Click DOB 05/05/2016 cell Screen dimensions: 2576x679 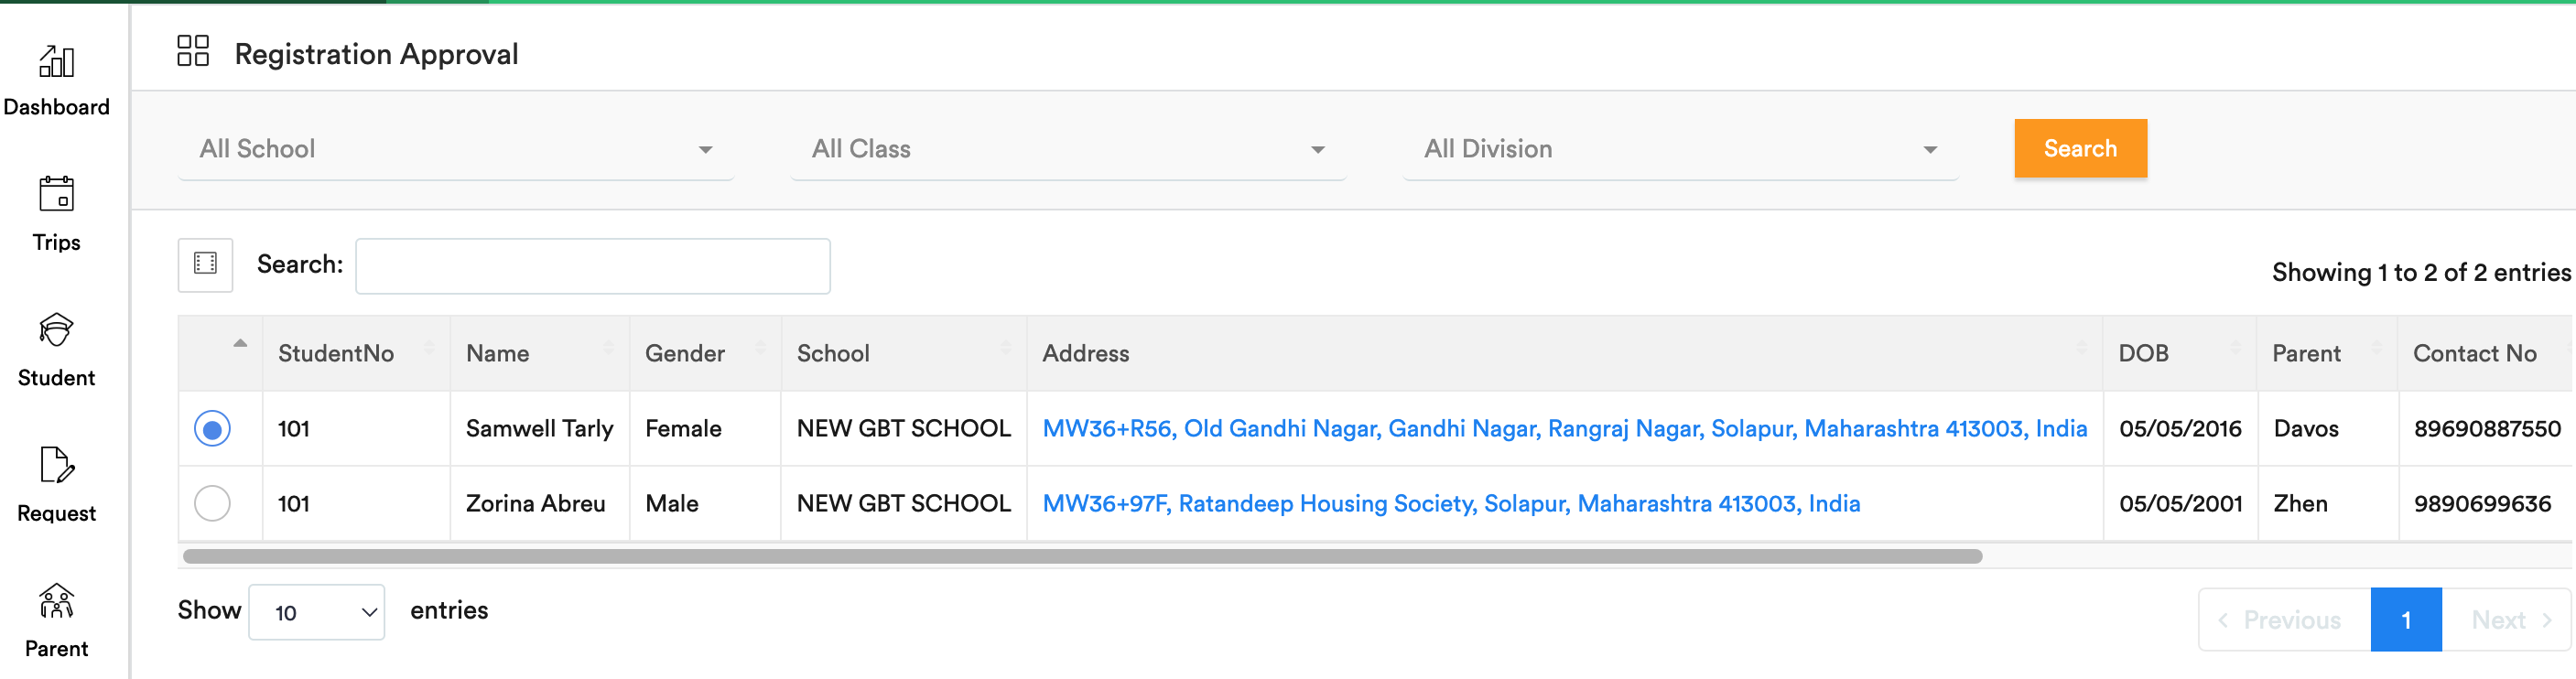click(2180, 429)
